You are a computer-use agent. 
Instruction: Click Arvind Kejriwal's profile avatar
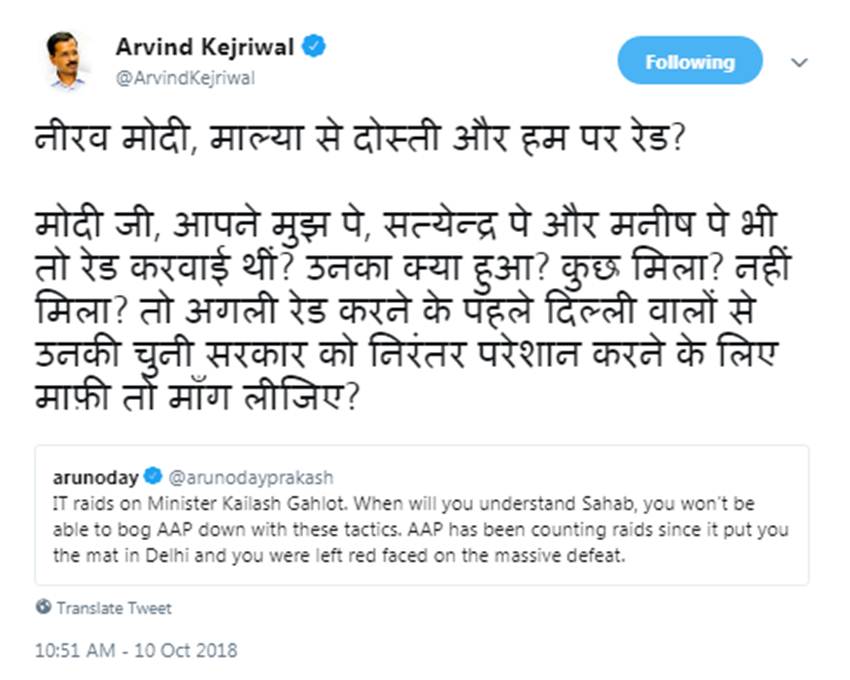coord(67,59)
